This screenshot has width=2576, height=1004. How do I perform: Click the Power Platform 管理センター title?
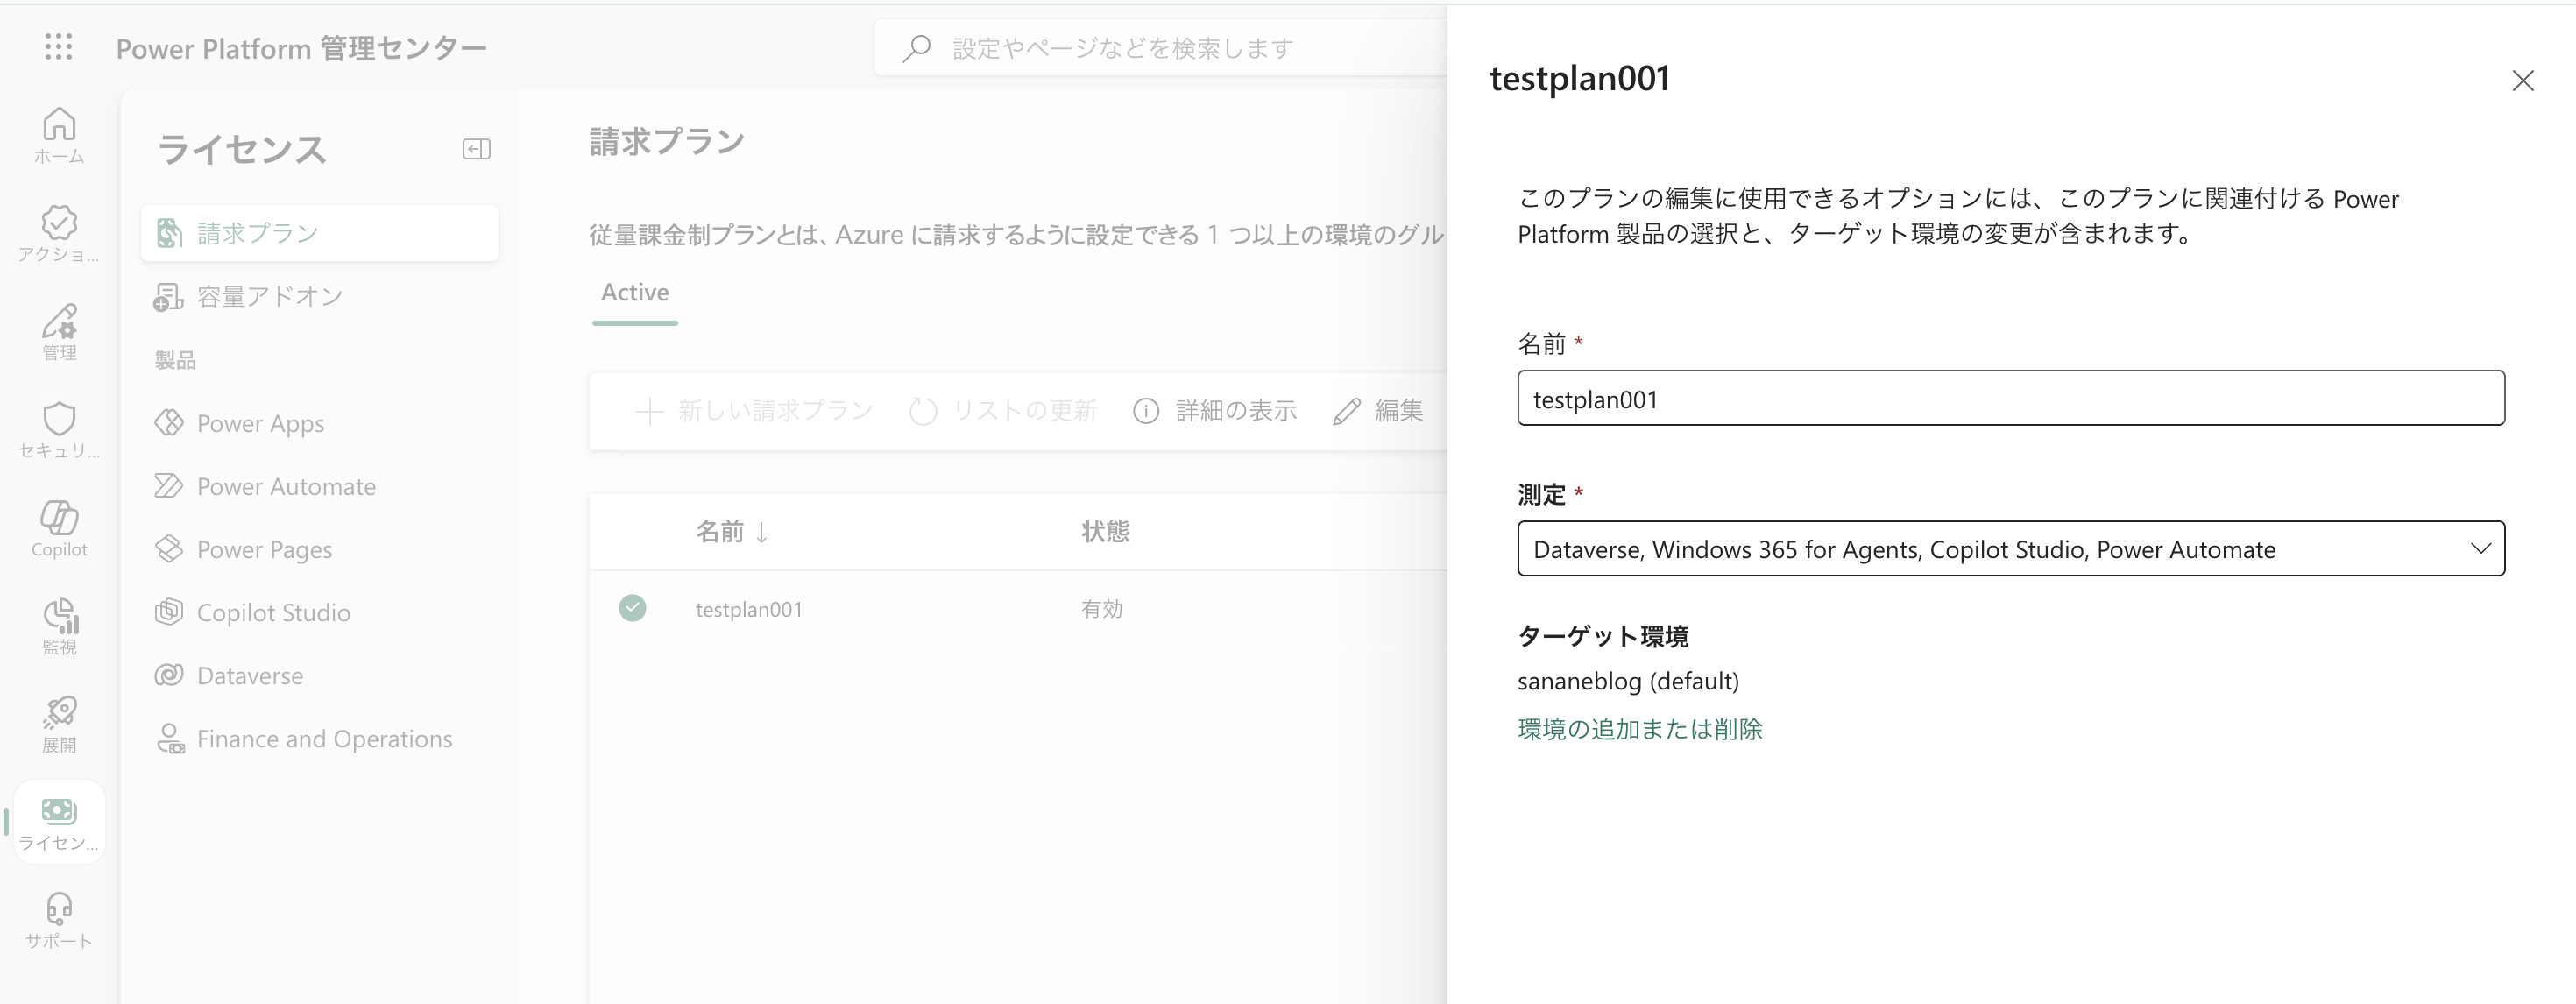(301, 48)
